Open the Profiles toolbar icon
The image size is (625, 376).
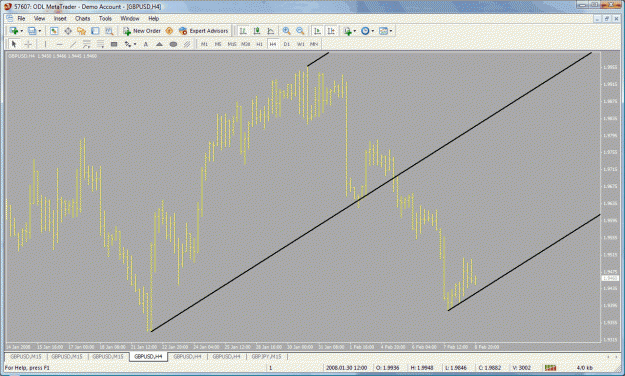click(x=32, y=31)
